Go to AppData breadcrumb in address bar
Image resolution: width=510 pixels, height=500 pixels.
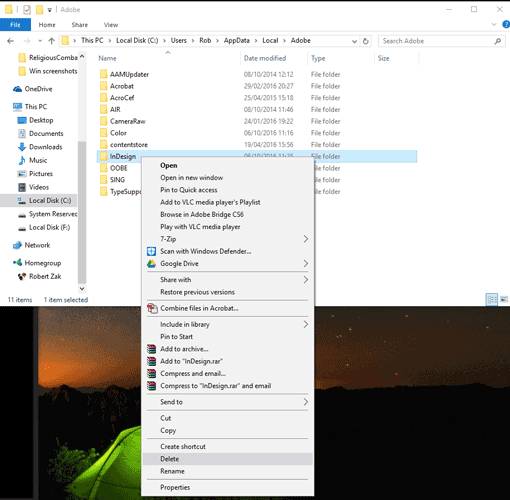pos(237,41)
